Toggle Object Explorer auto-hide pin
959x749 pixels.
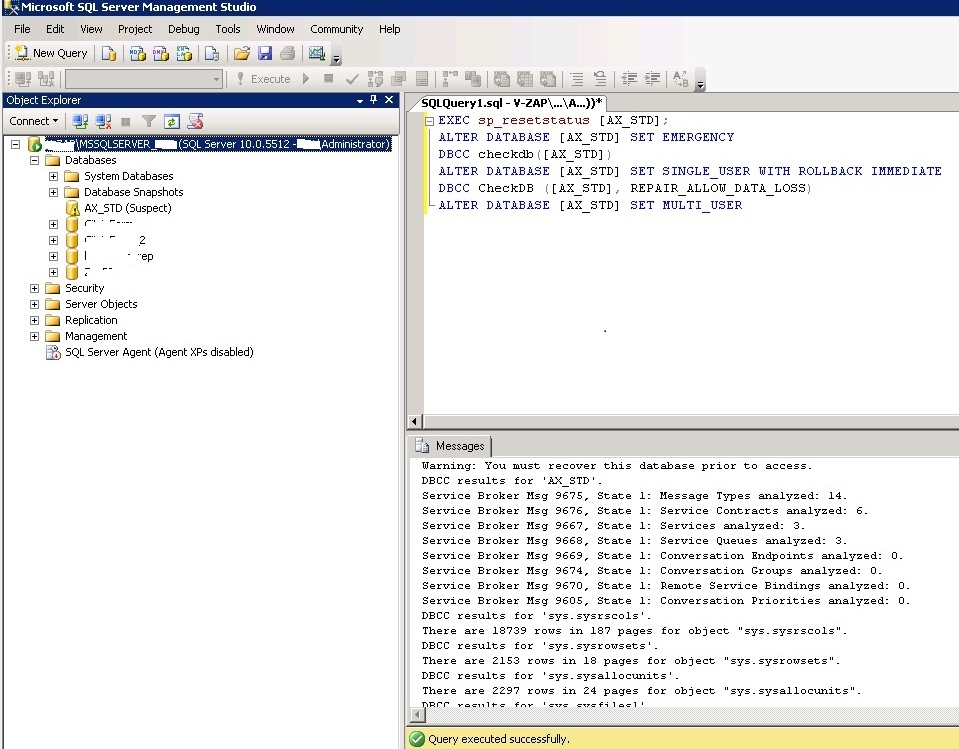click(374, 100)
